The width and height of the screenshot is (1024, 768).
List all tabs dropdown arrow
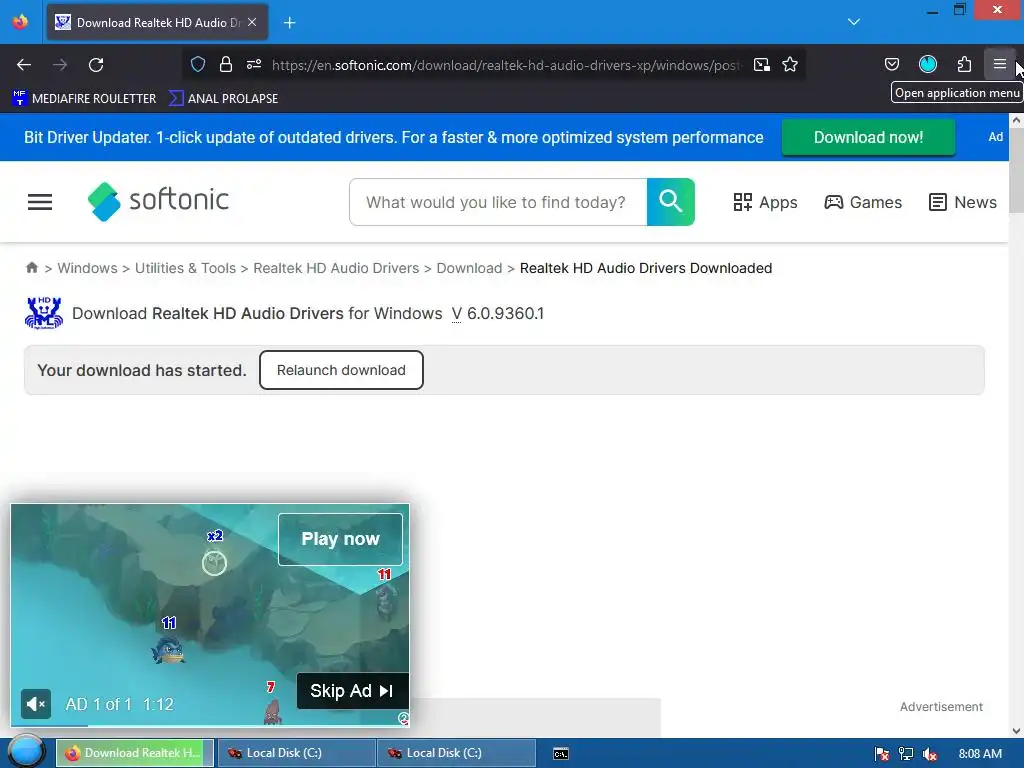(x=854, y=22)
